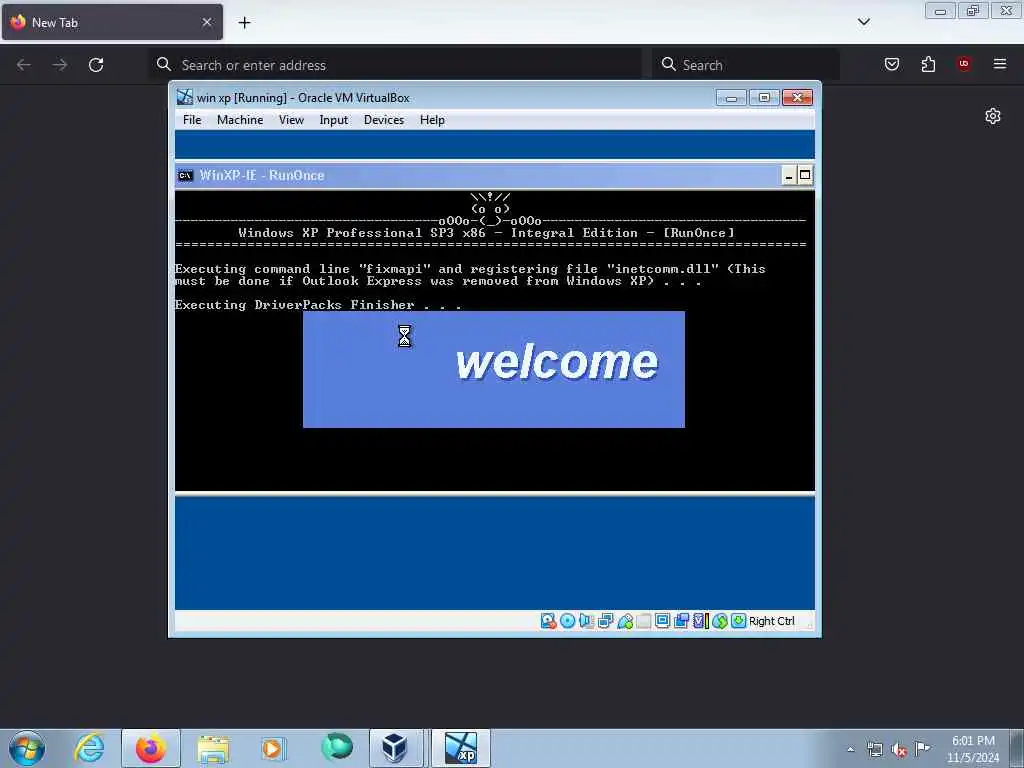The image size is (1024, 768).
Task: Click the VirtualBox window title bar icon
Action: click(185, 98)
